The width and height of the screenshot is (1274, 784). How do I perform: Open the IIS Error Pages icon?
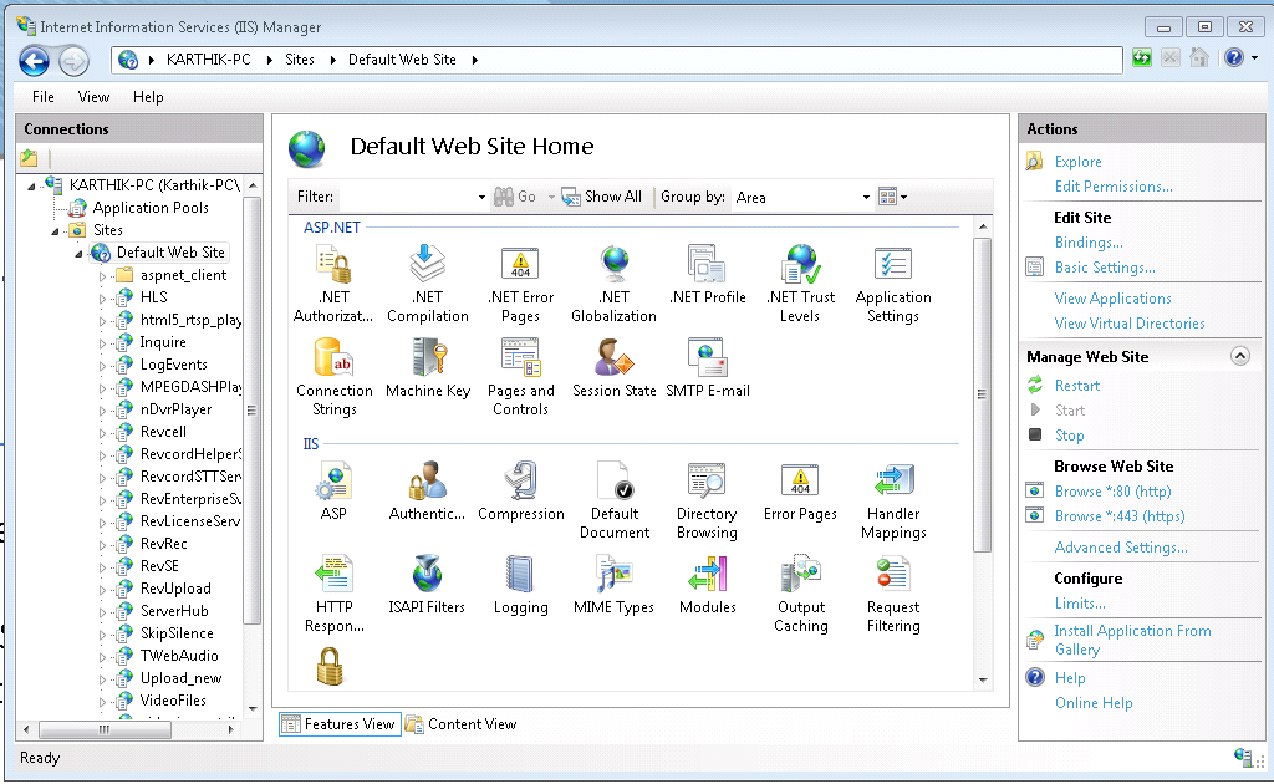(x=800, y=482)
